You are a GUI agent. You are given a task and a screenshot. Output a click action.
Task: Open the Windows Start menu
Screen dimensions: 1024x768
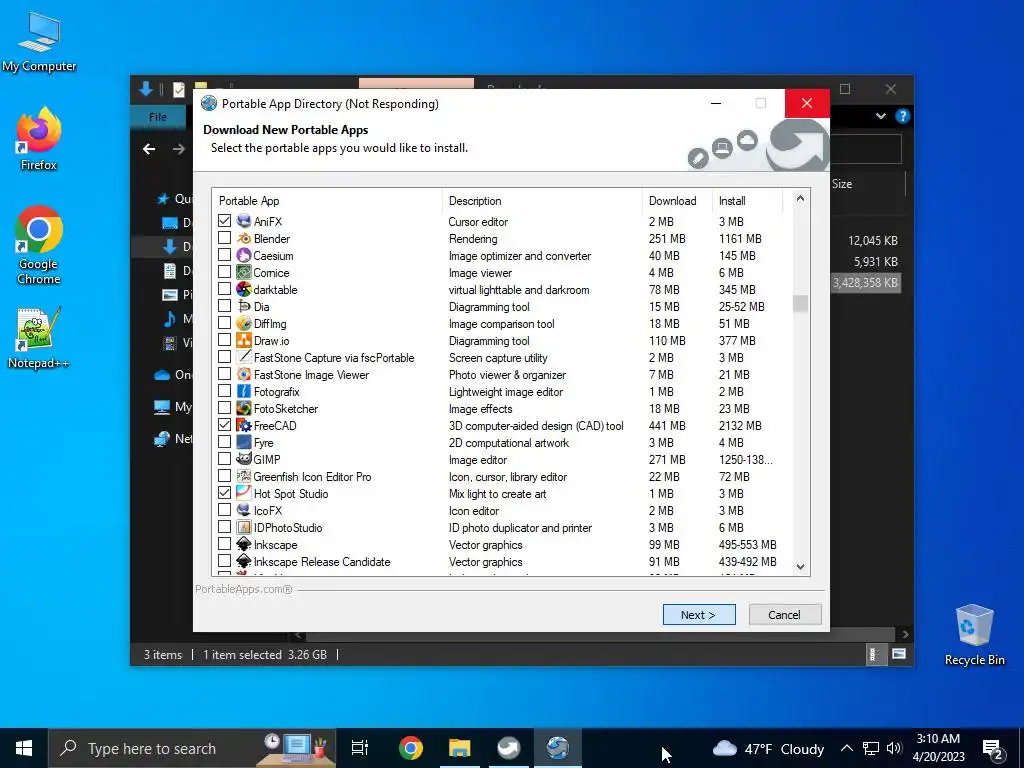coord(24,748)
